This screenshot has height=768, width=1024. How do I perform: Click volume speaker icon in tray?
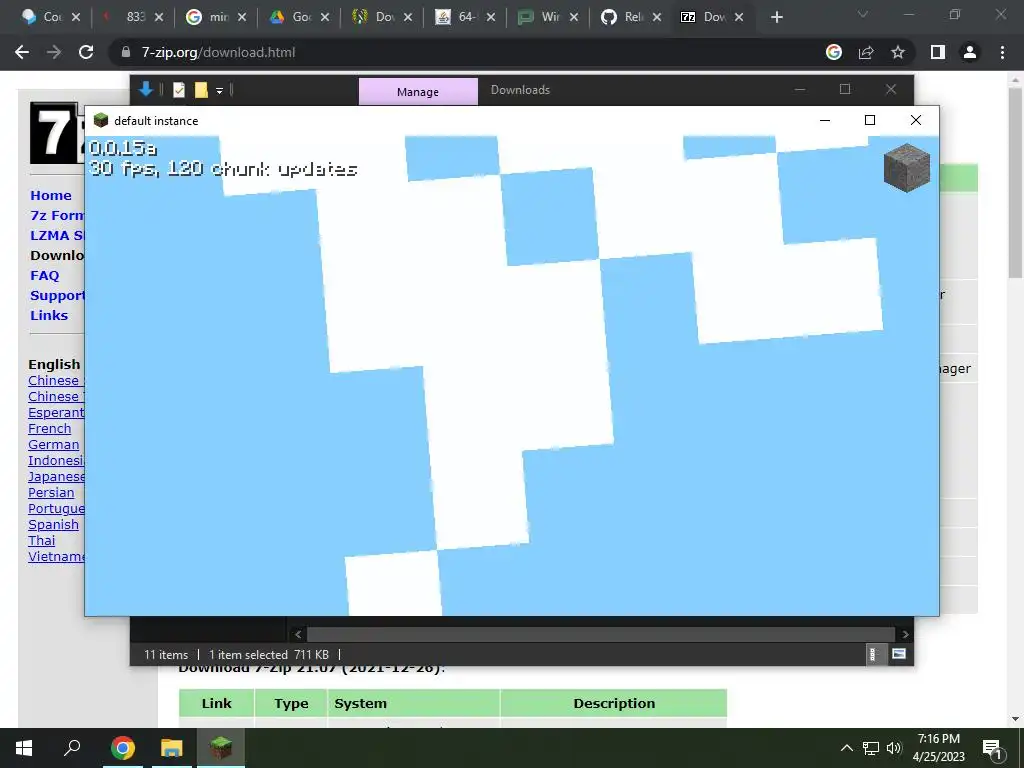click(x=894, y=748)
